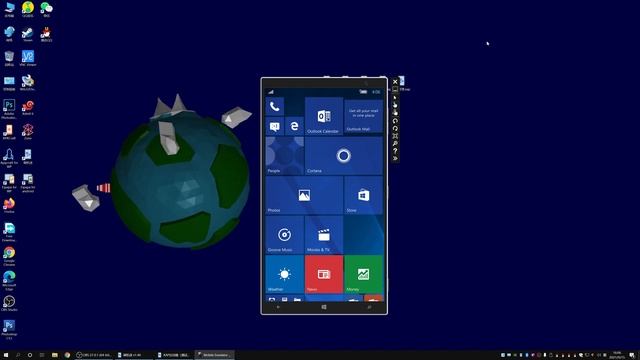Select the Microsoft Edge desktop icon
This screenshot has width=640, height=360.
point(9,281)
